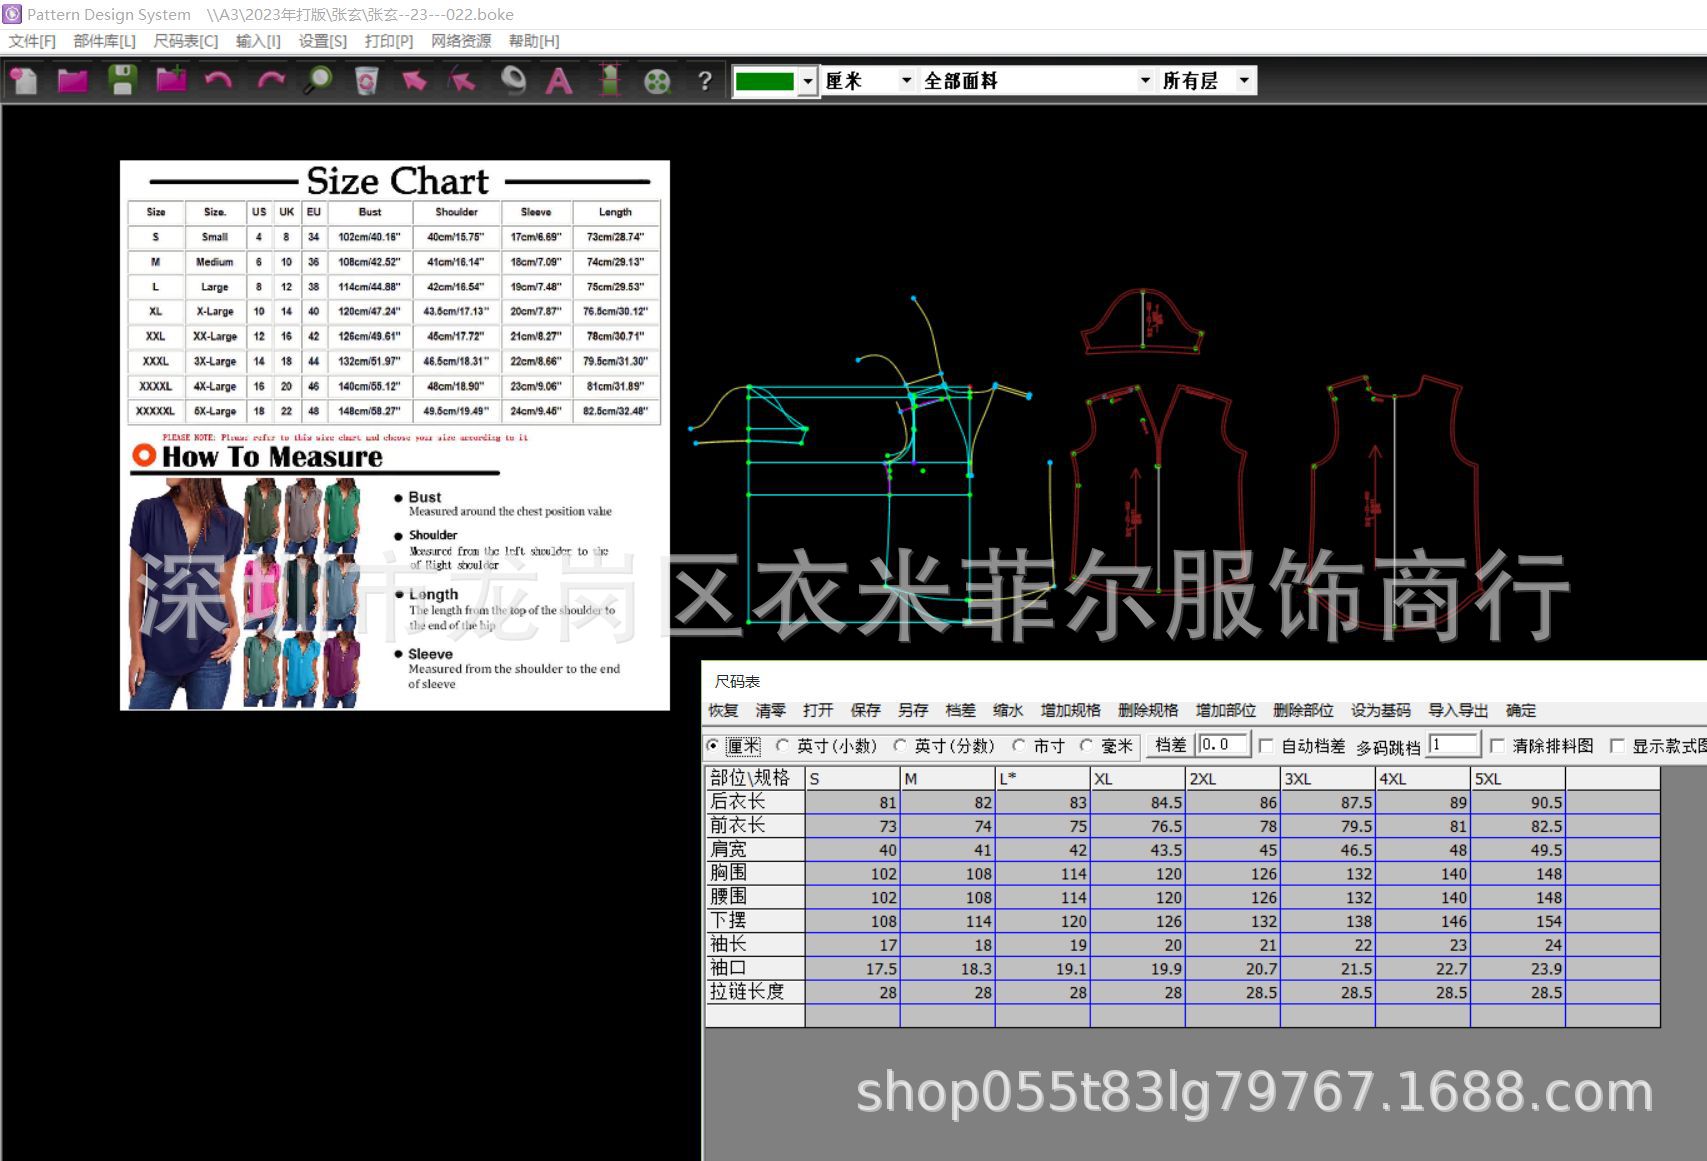
Task: Click 缩水 in size table toolbar
Action: tap(1008, 710)
